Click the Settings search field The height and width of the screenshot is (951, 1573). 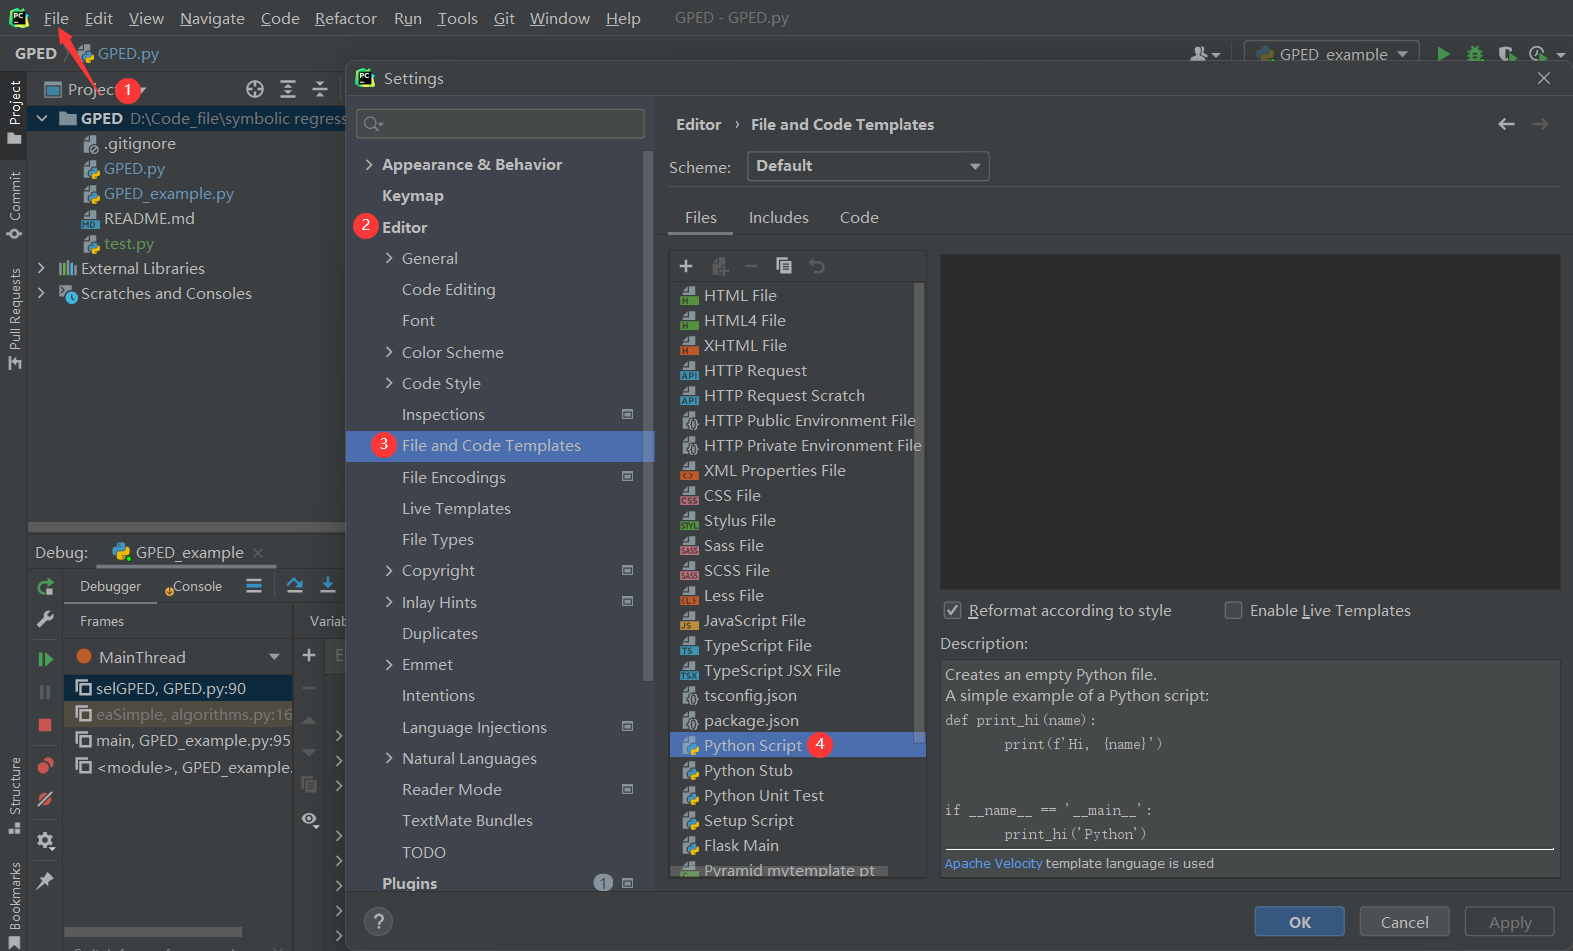click(x=500, y=123)
